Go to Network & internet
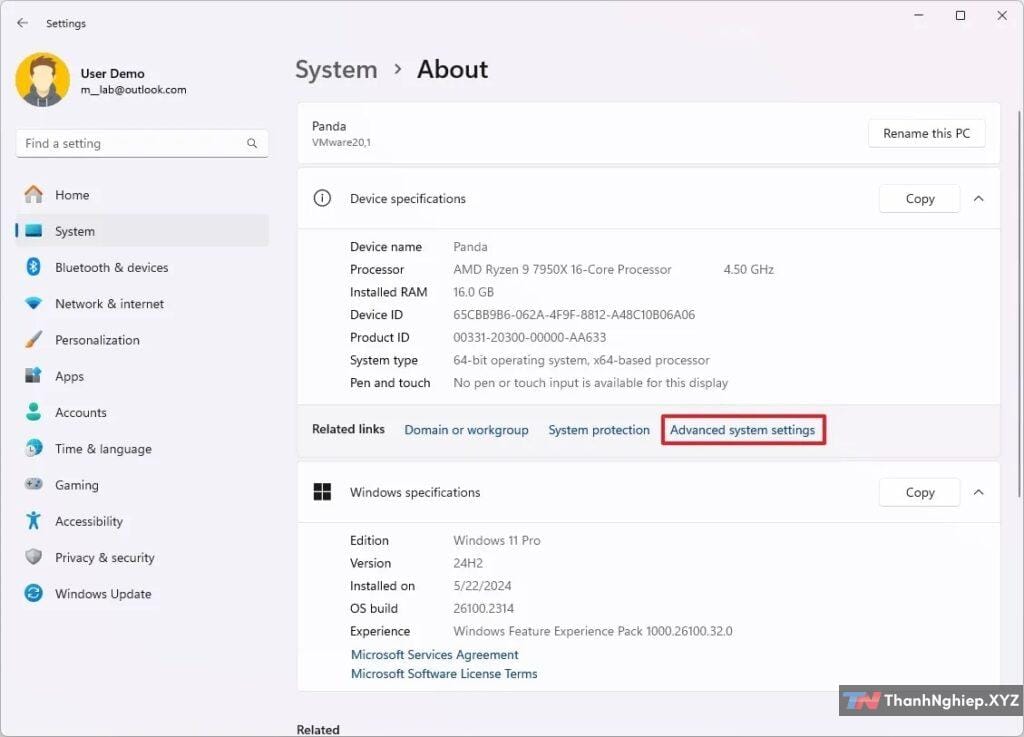1024x737 pixels. (x=142, y=304)
